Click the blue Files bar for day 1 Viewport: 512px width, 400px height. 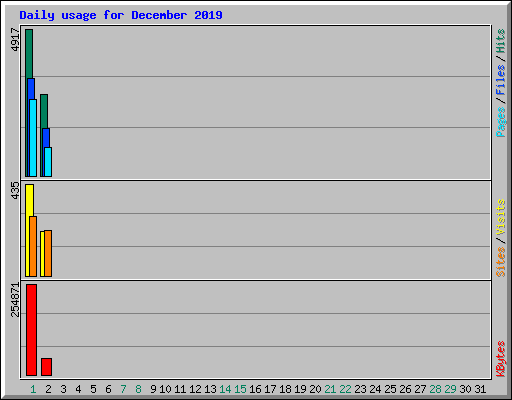31,89
